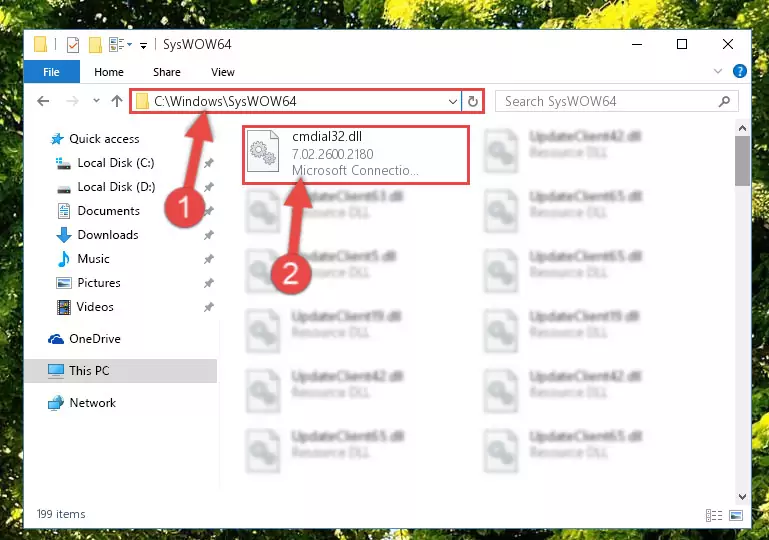769x540 pixels.
Task: Minimize the SysWOW64 window
Action: click(637, 44)
